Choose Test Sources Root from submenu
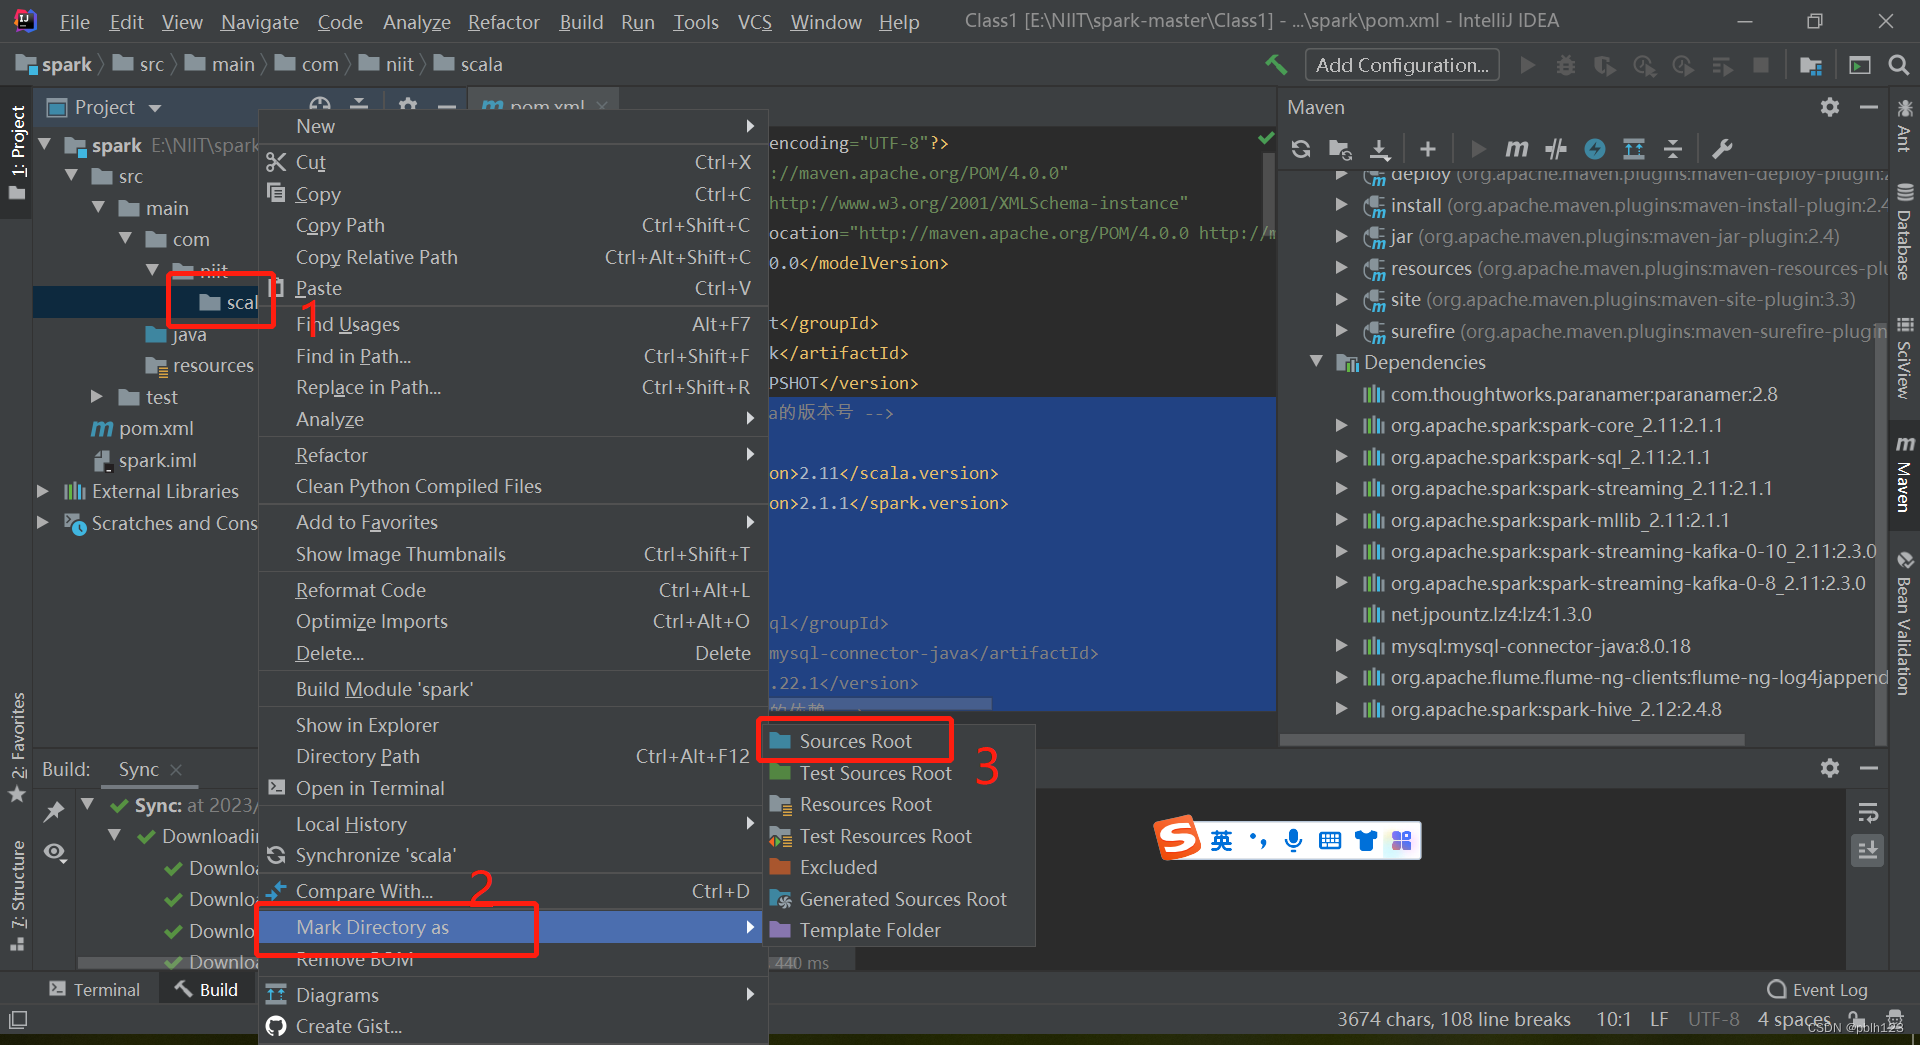The width and height of the screenshot is (1920, 1045). point(875,773)
